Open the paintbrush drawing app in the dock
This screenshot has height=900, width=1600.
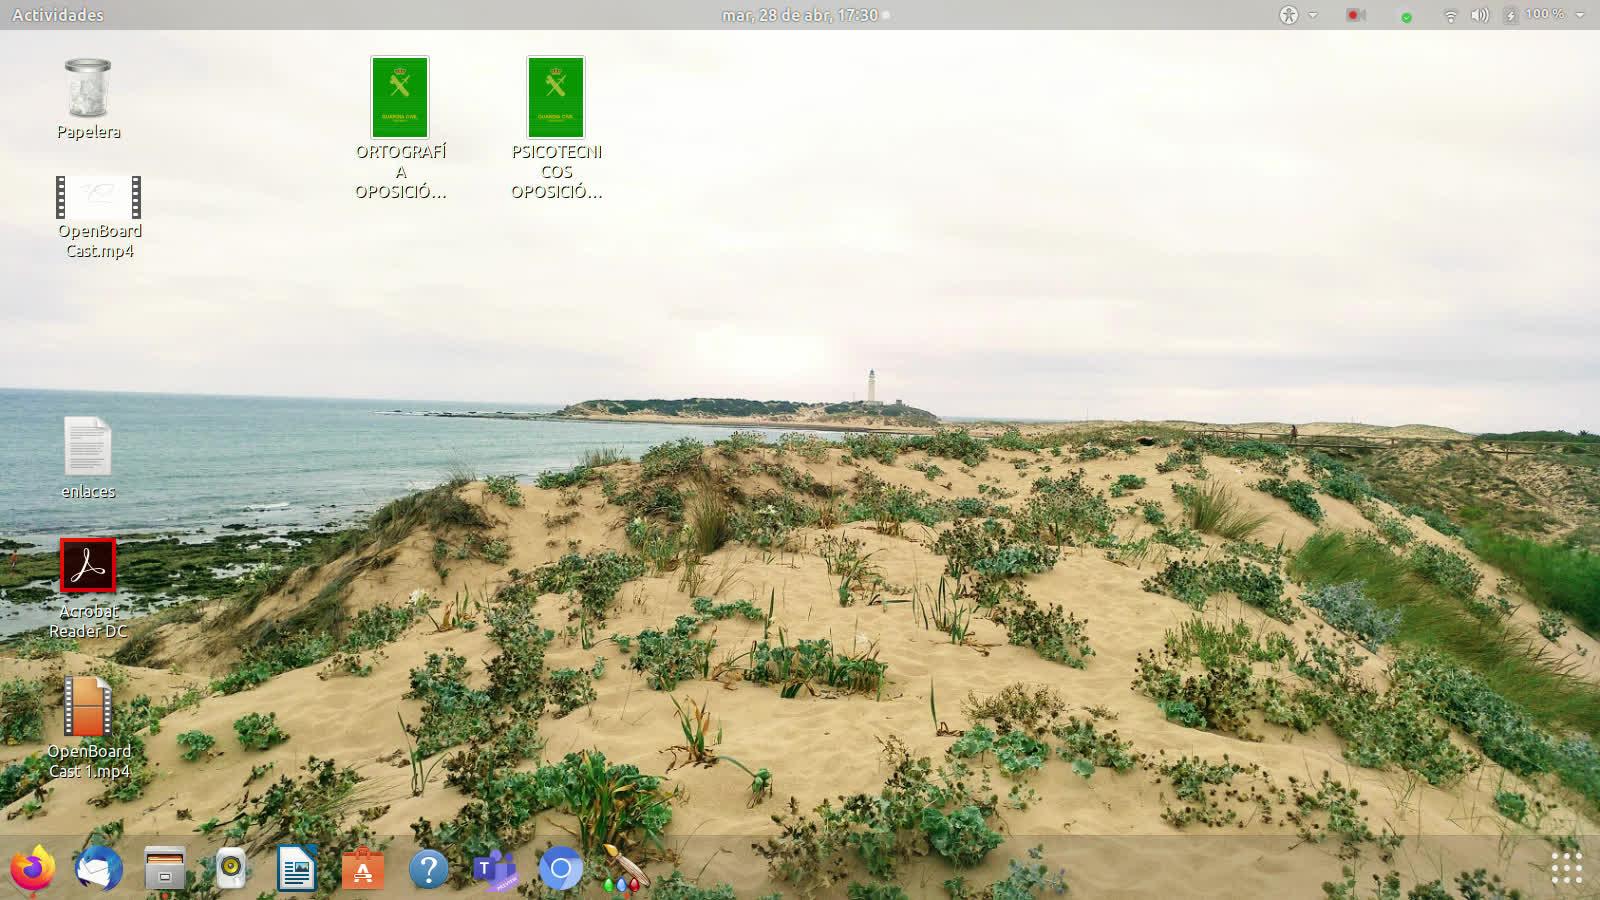coord(626,868)
